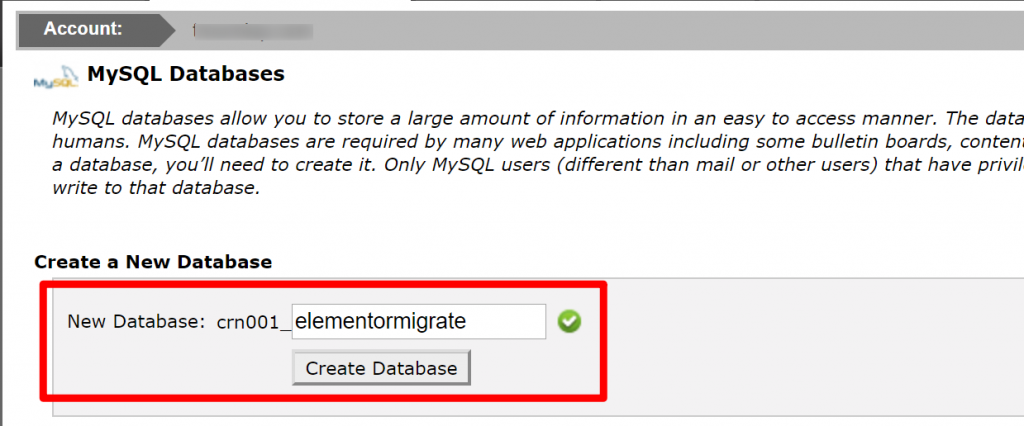The height and width of the screenshot is (426, 1024).
Task: Click the MySQL Databases page heading
Action: (x=186, y=74)
